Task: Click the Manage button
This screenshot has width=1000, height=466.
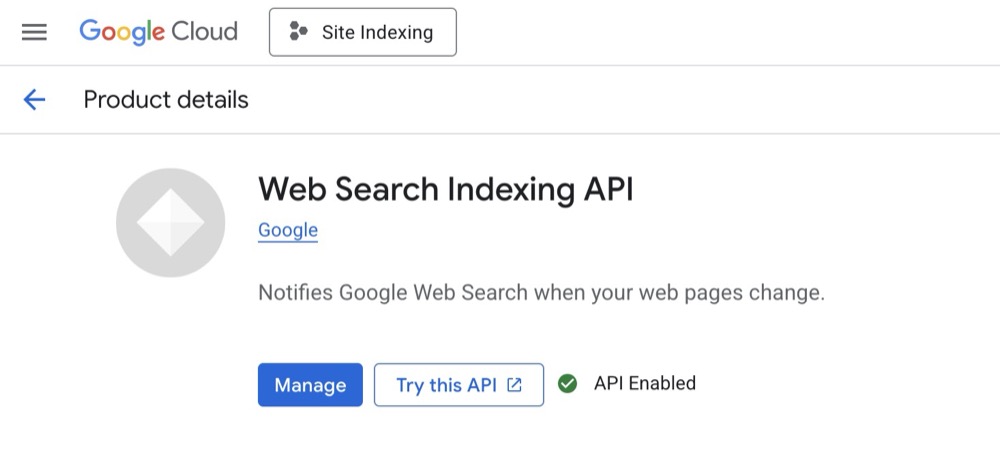Action: coord(310,385)
